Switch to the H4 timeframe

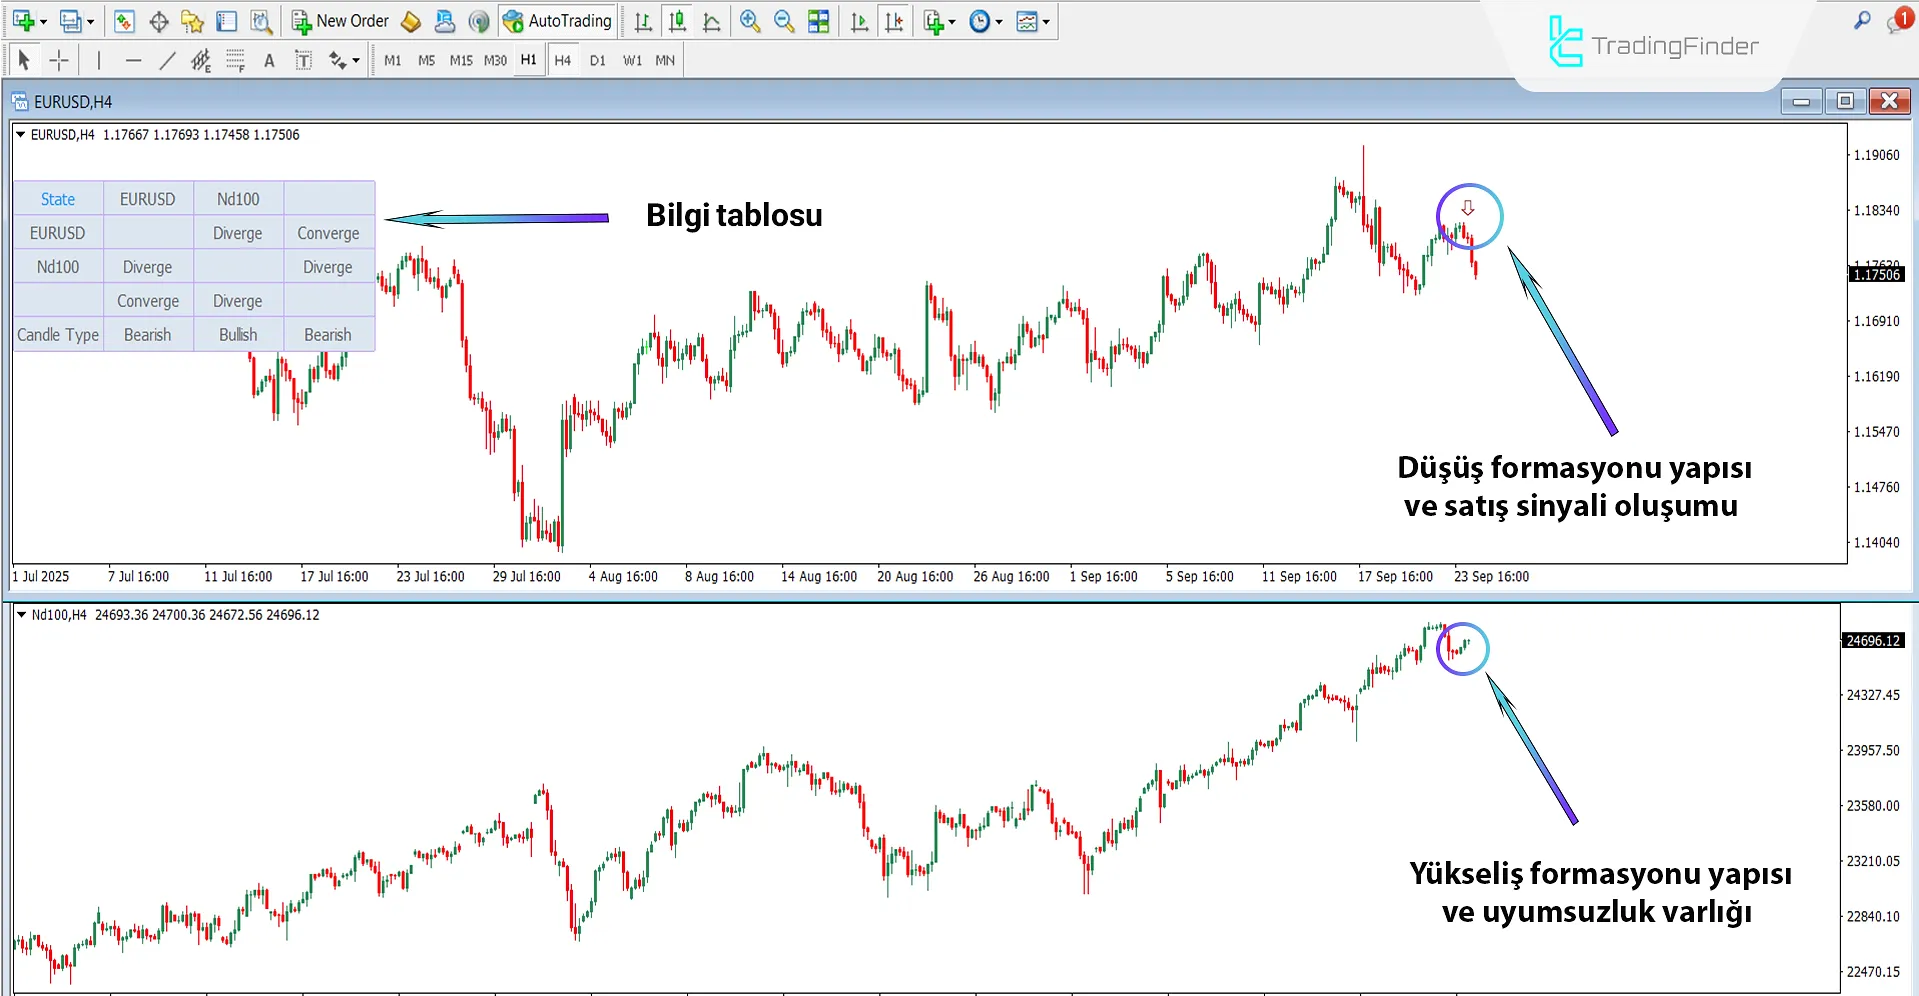[563, 60]
